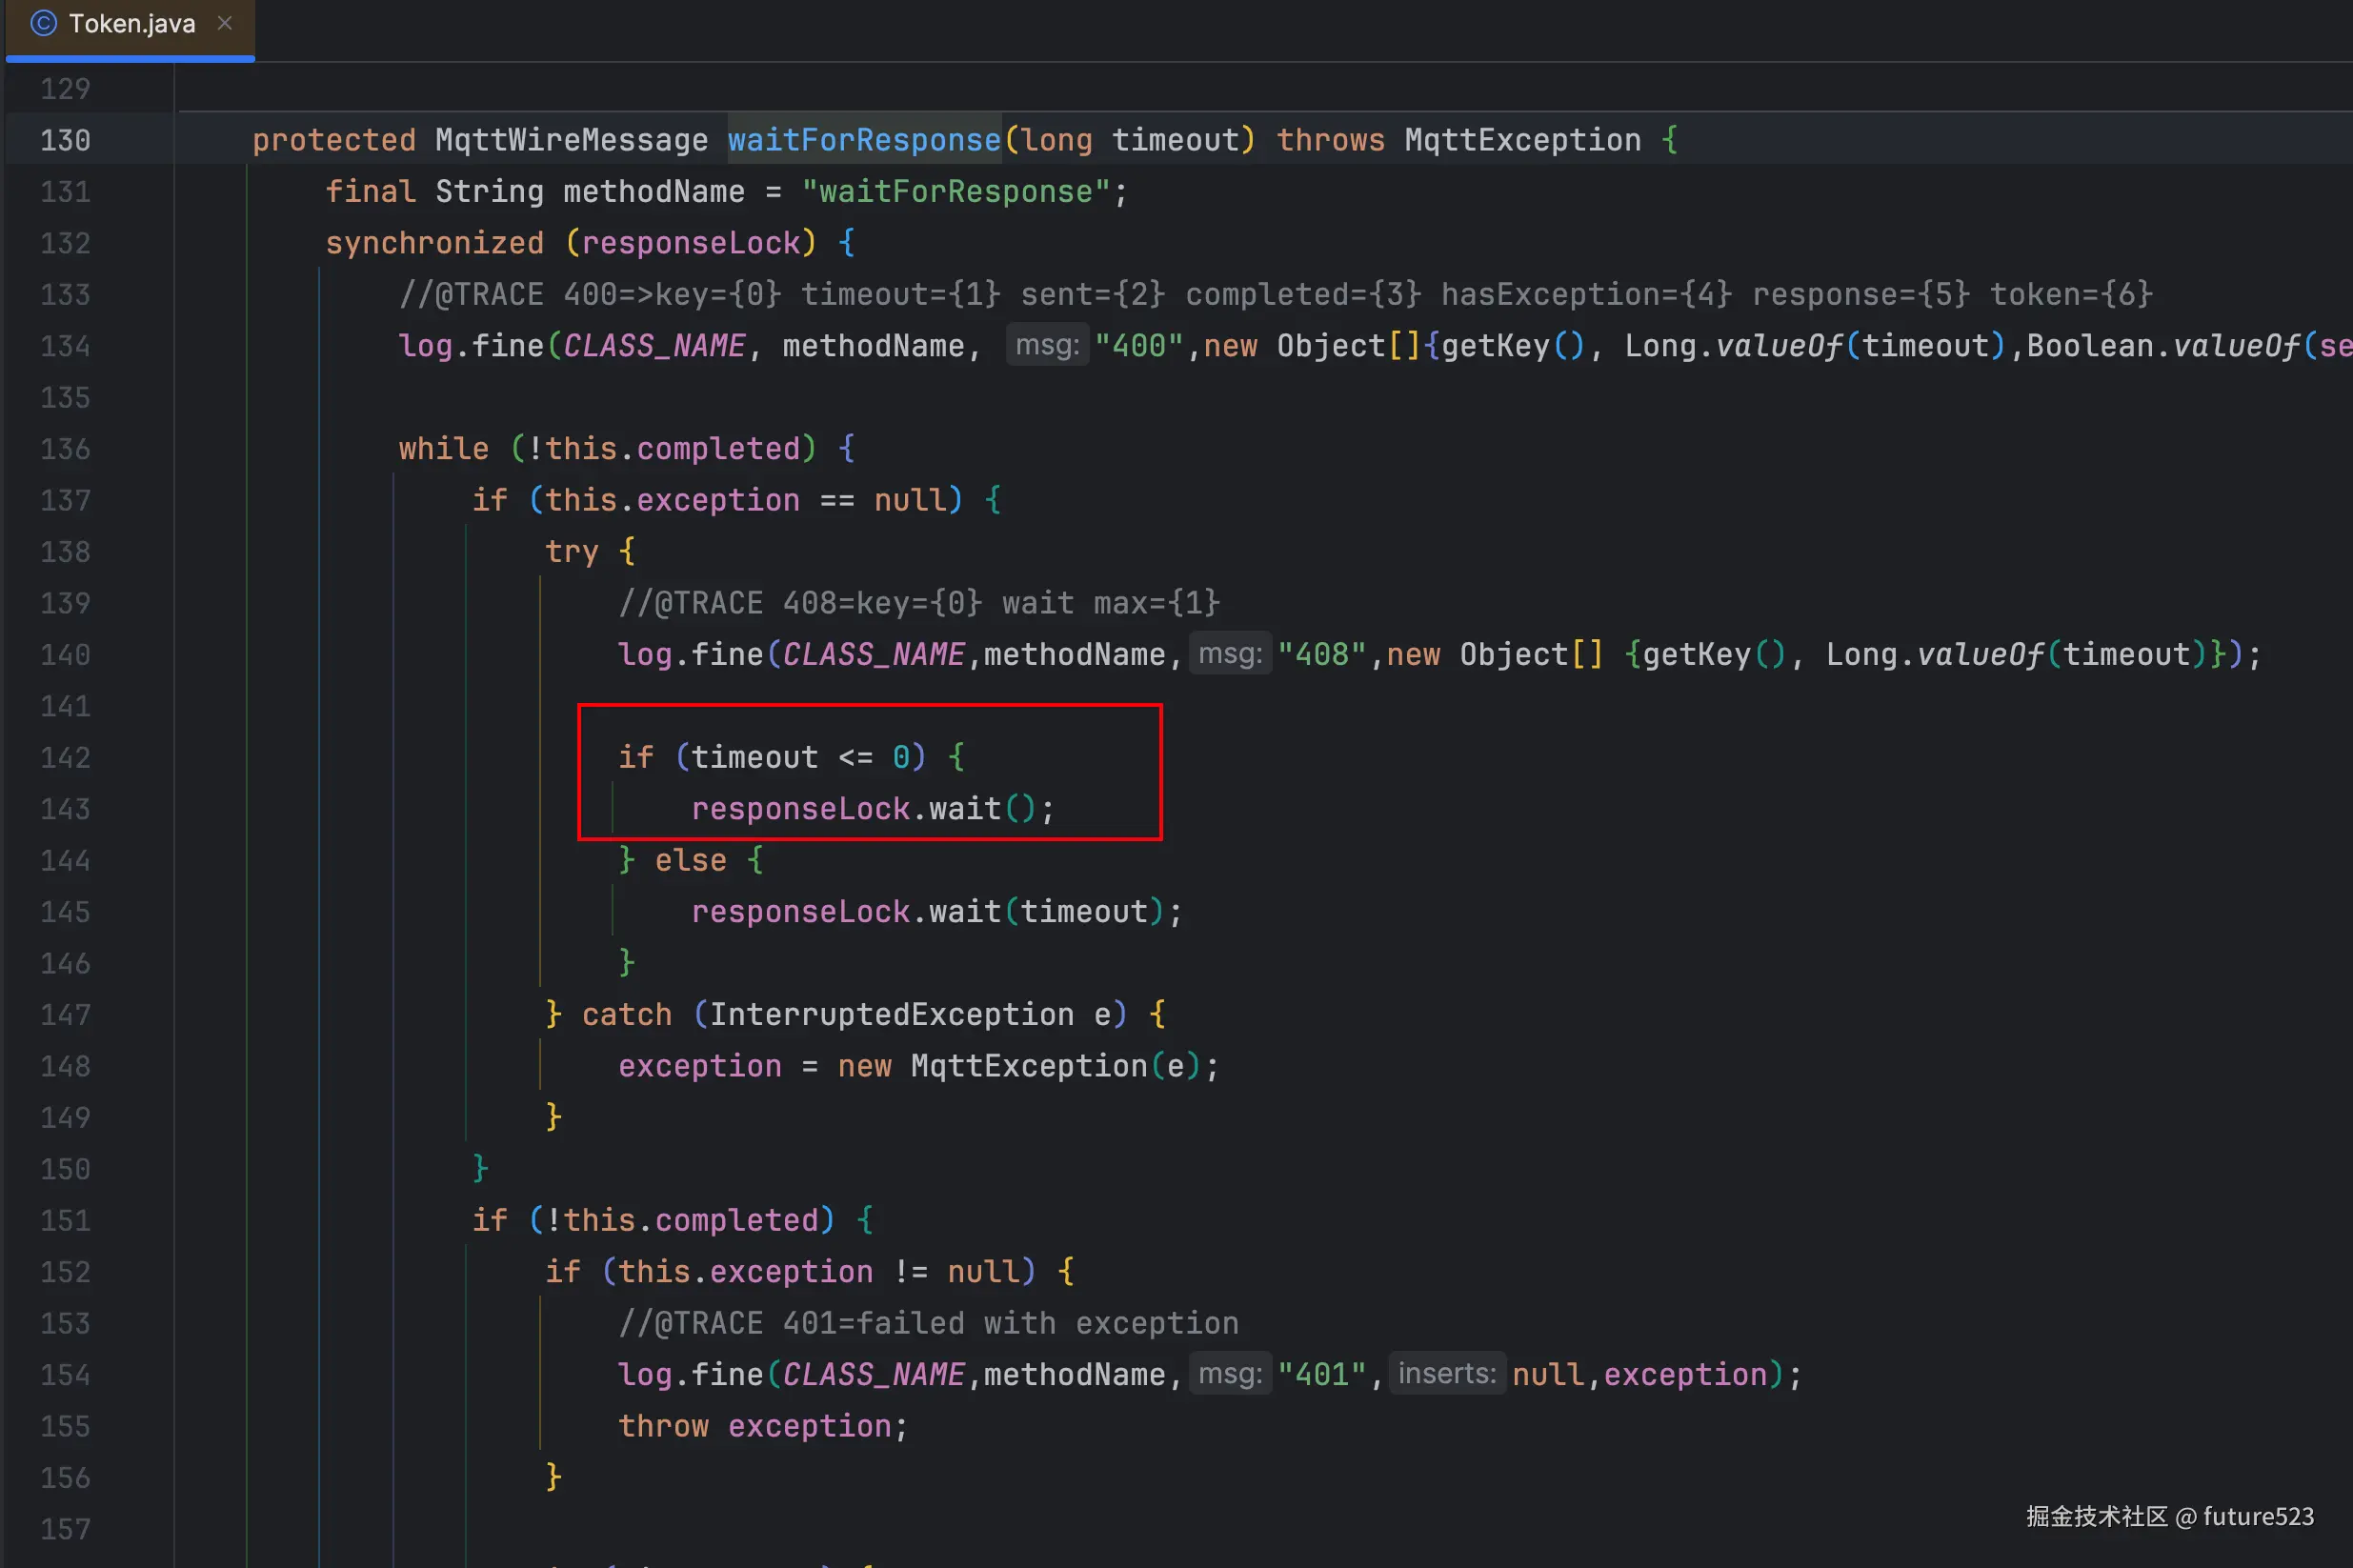Click the while keyword on line 136
Screen dimensions: 2353x1568
click(x=444, y=448)
